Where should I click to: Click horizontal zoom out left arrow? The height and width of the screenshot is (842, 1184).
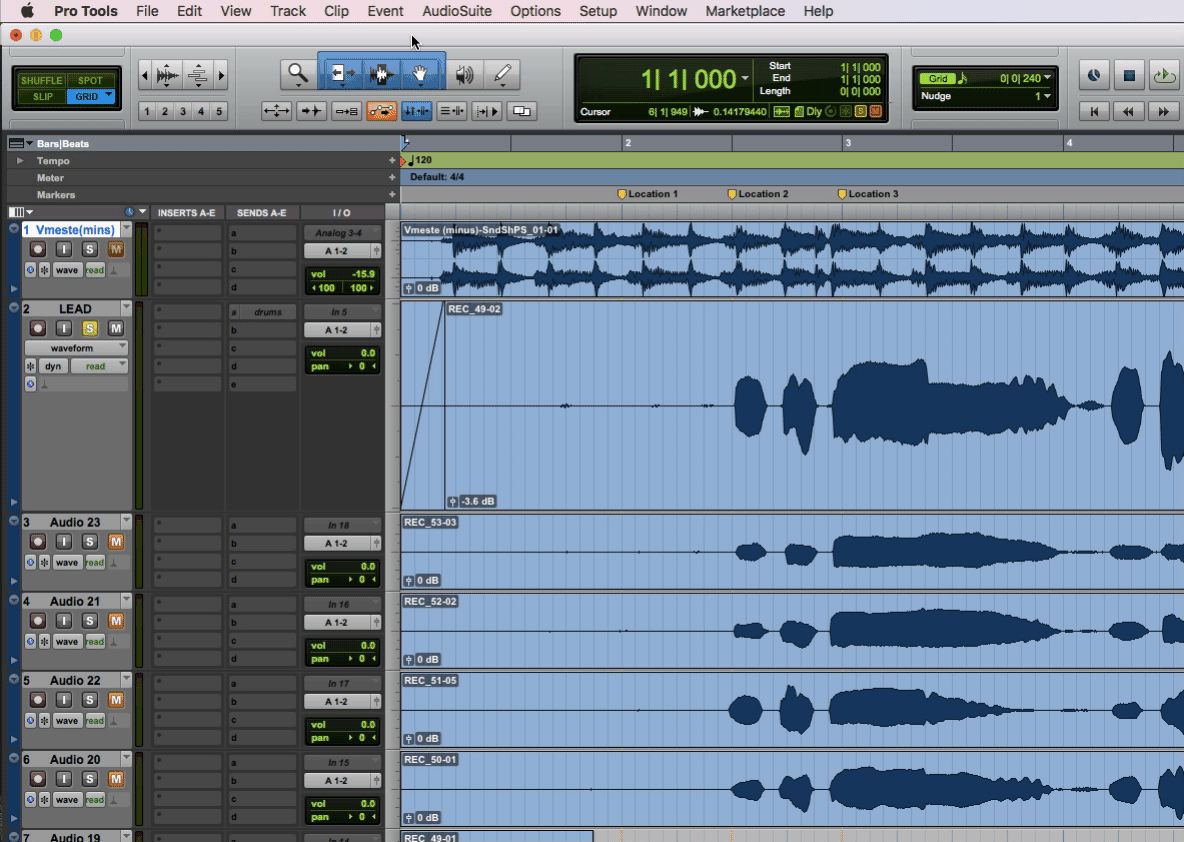click(x=145, y=75)
